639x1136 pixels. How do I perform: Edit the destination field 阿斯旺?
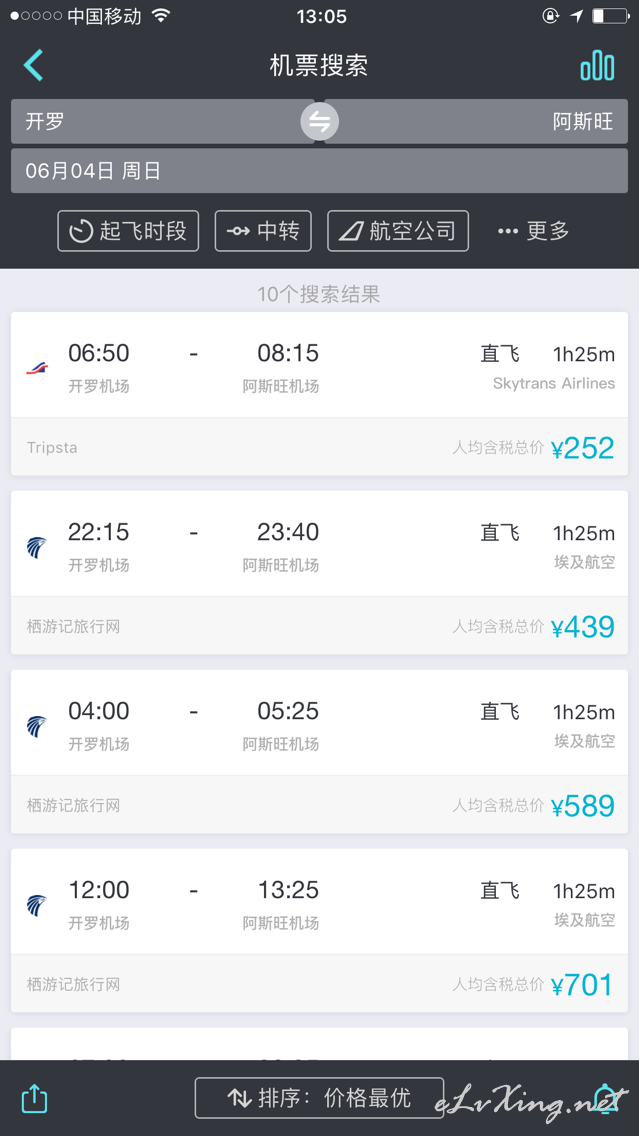pyautogui.click(x=476, y=121)
